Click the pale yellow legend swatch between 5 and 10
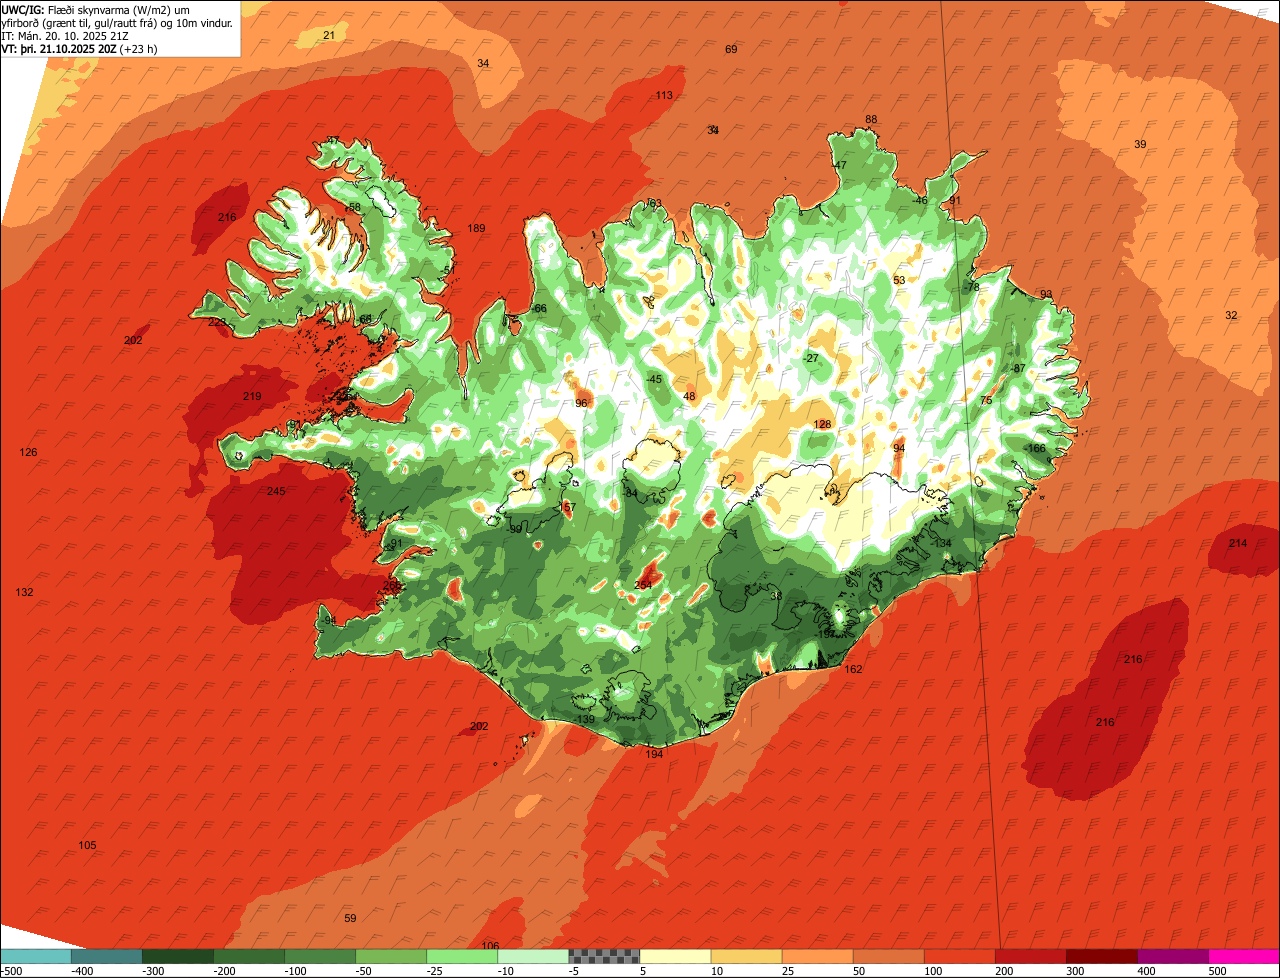This screenshot has height=978, width=1280. 675,956
